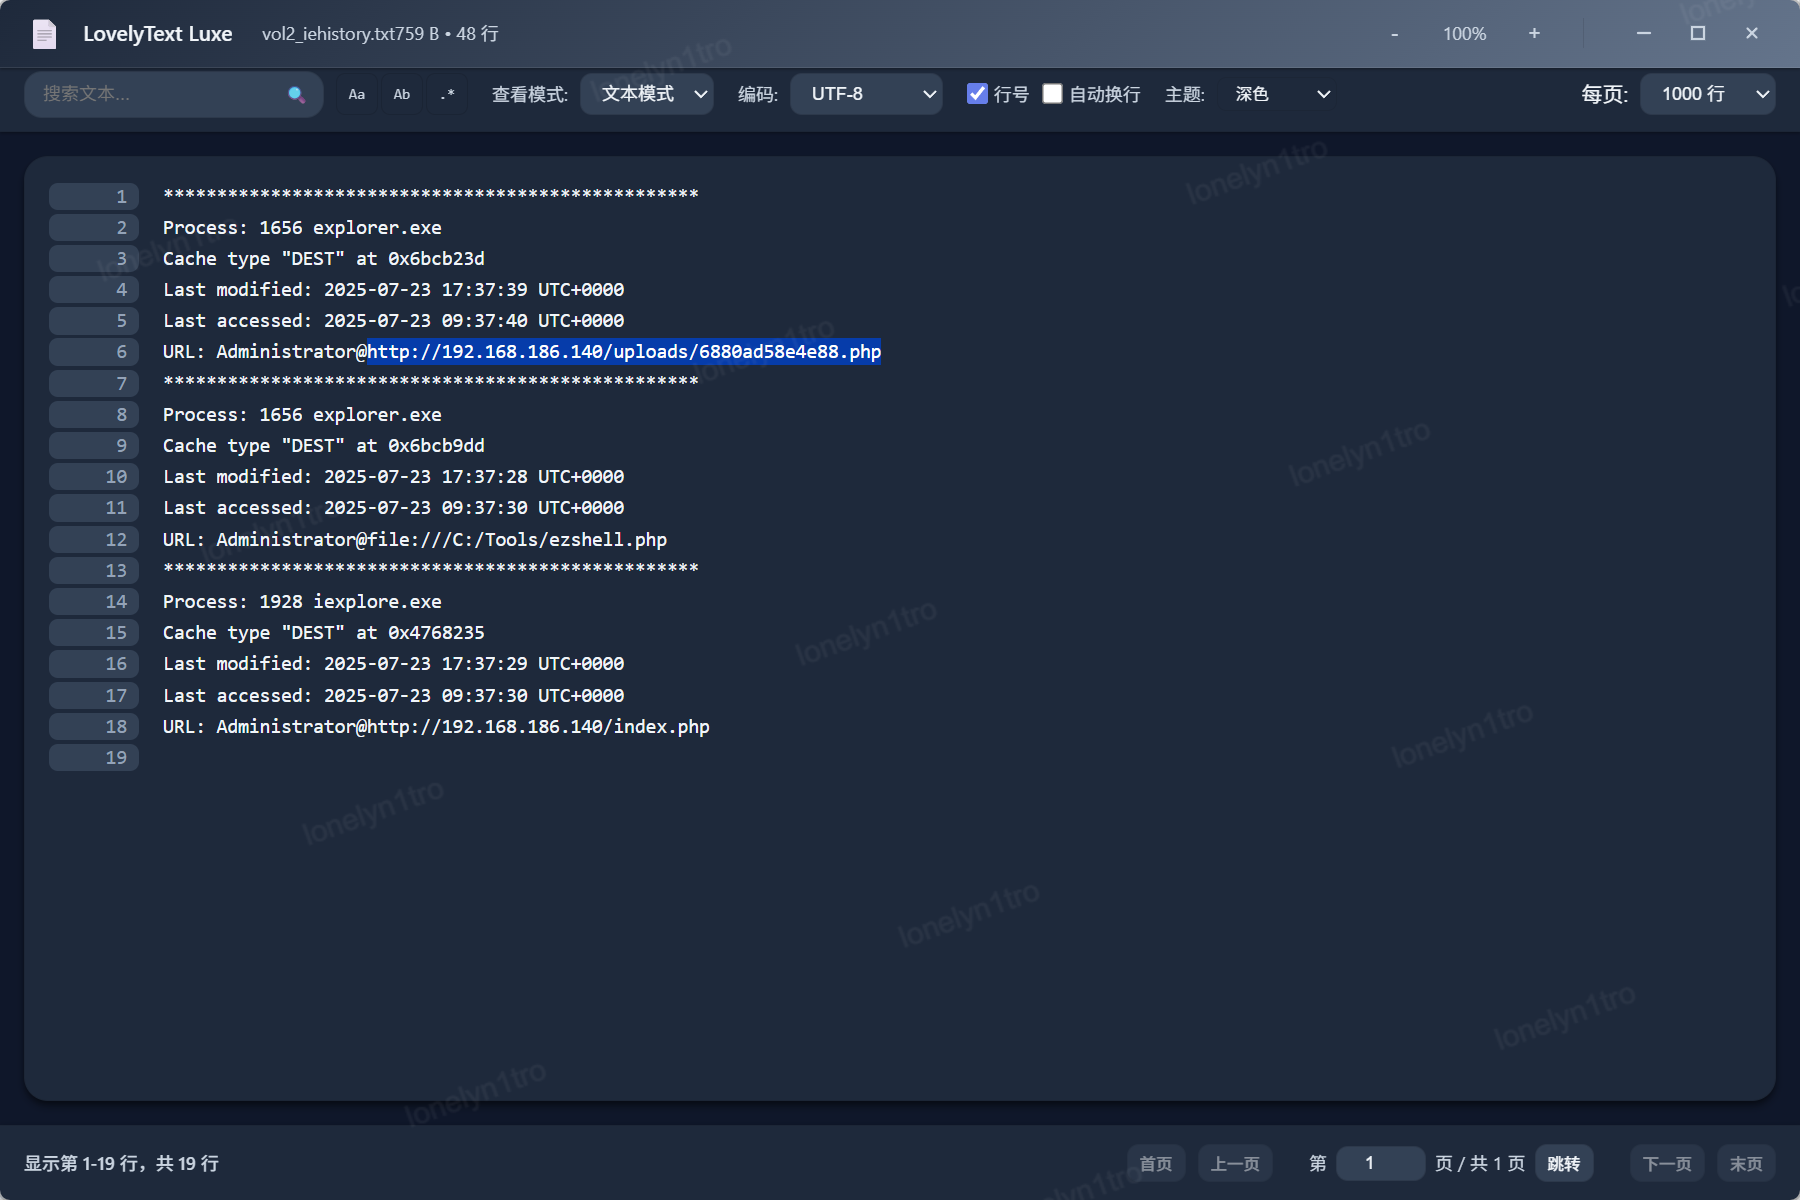The height and width of the screenshot is (1200, 1800).
Task: Toggle whole-word match (Ab)
Action: pyautogui.click(x=402, y=95)
